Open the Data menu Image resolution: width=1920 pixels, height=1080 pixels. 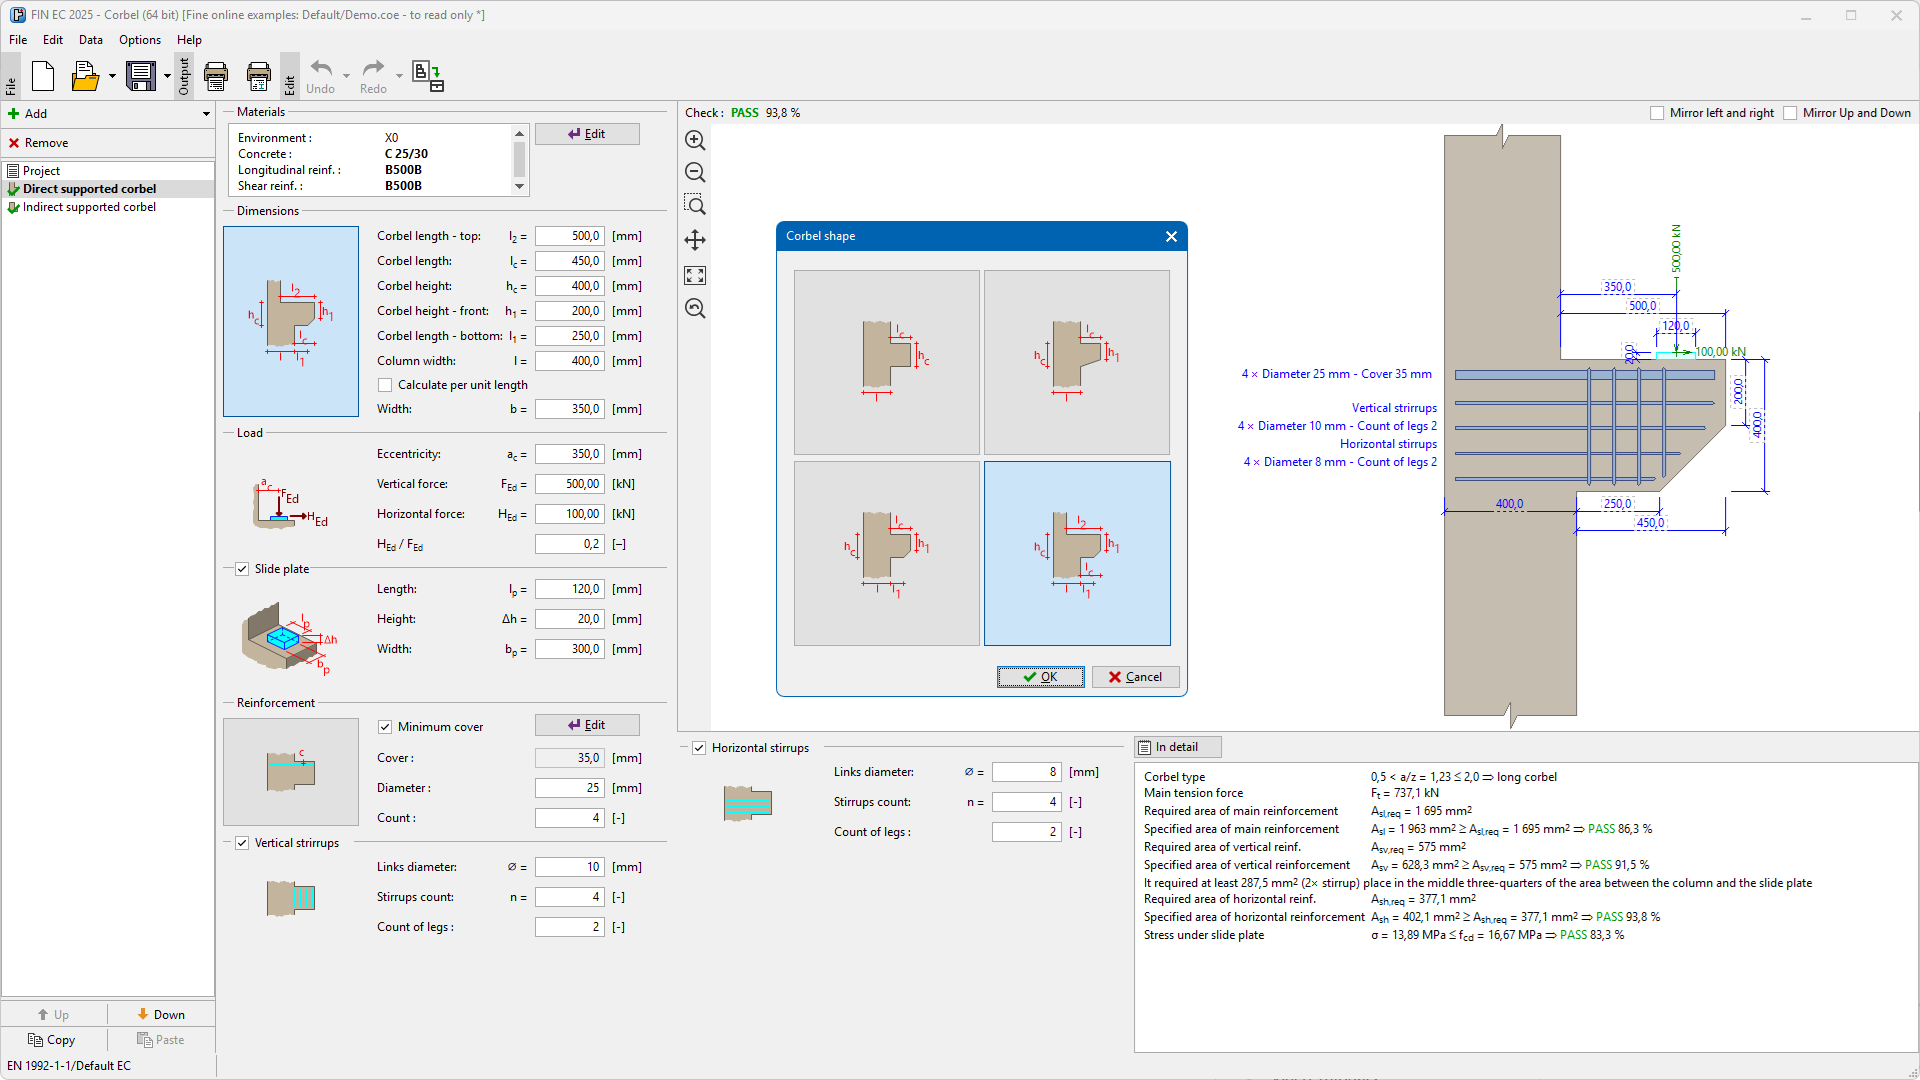tap(90, 40)
